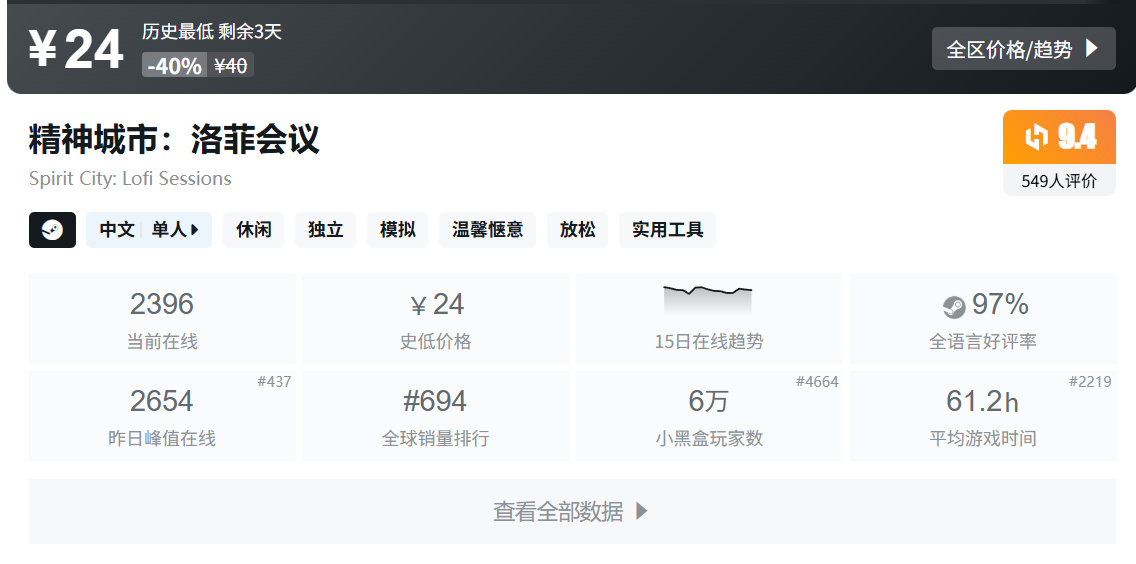Click the #437 rank label

point(275,381)
